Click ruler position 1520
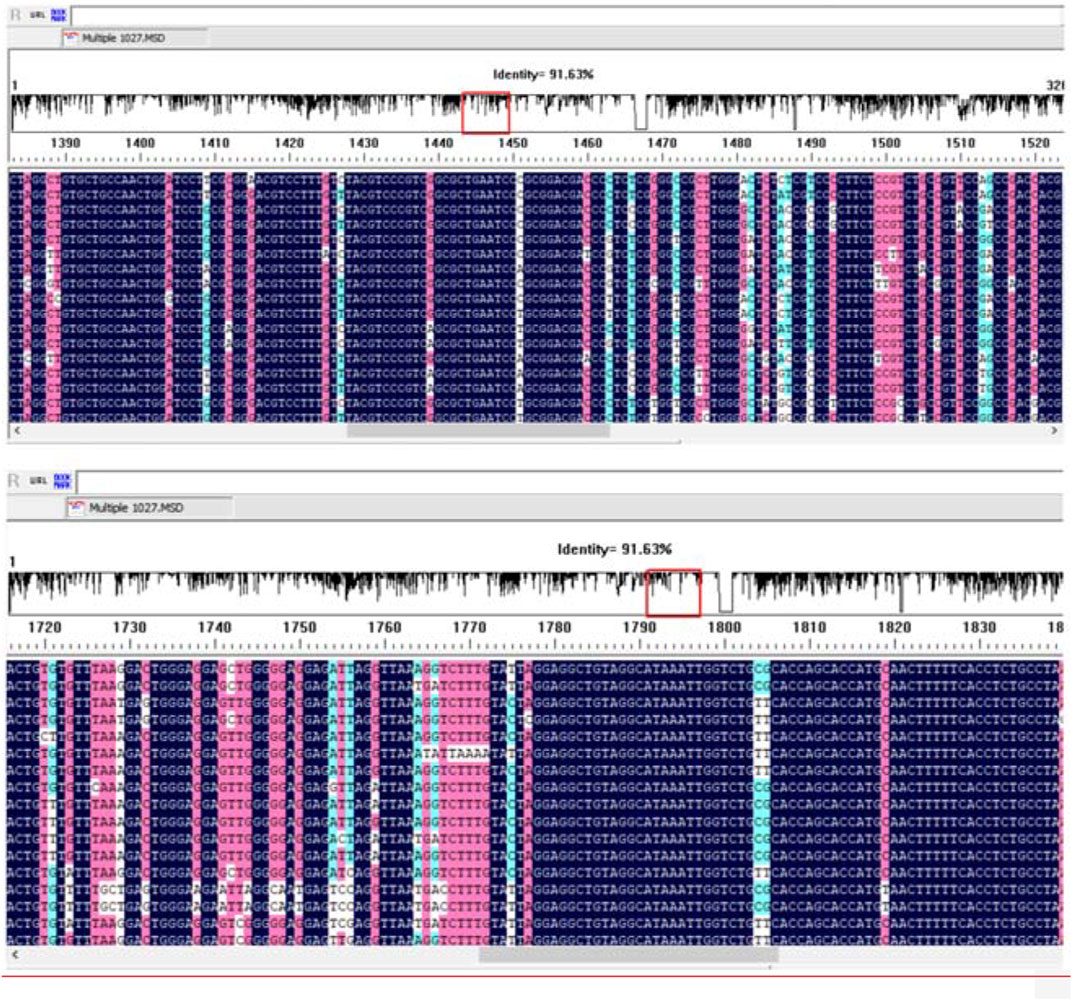This screenshot has width=1072, height=1000. pos(1034,143)
